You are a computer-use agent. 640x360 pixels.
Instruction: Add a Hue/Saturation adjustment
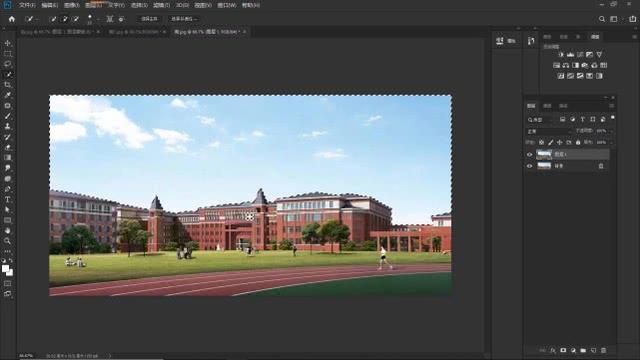click(556, 65)
